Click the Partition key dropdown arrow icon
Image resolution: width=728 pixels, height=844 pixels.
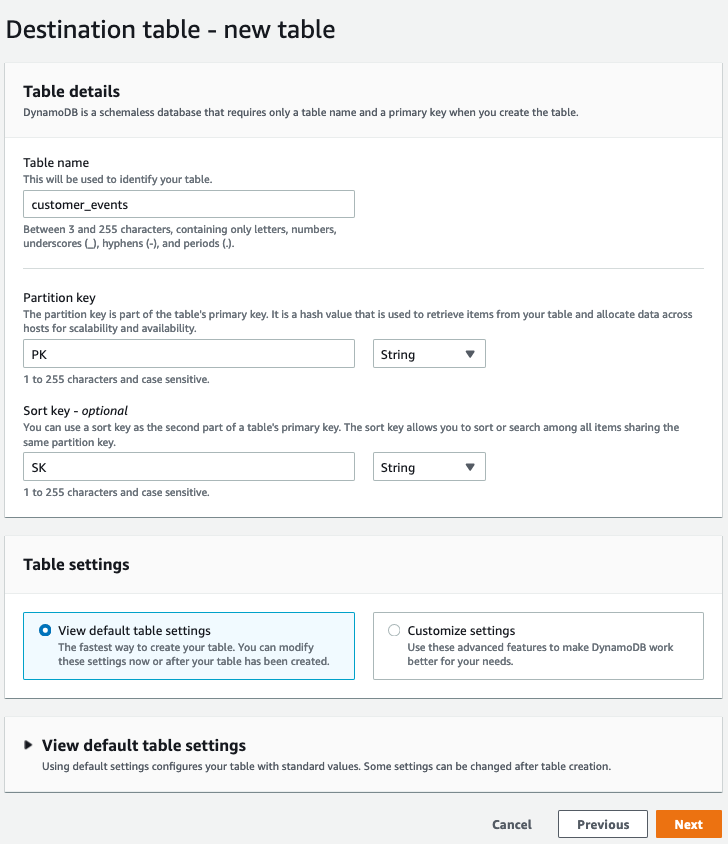click(x=470, y=354)
